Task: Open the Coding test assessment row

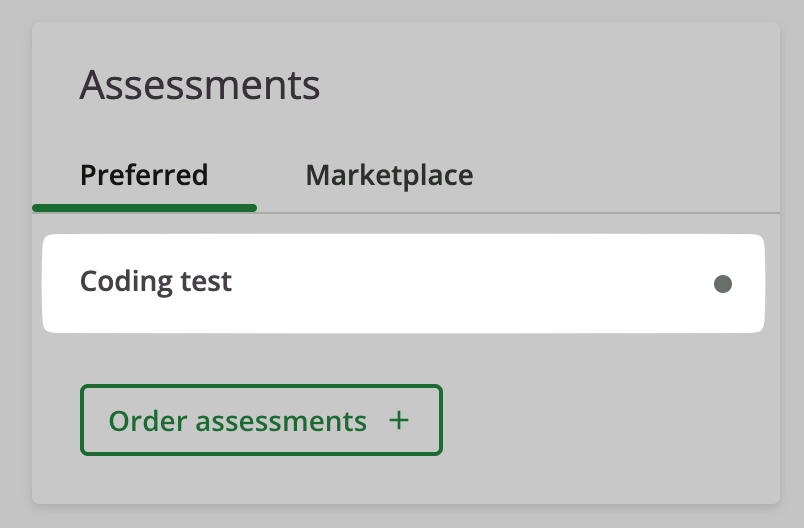Action: click(403, 283)
